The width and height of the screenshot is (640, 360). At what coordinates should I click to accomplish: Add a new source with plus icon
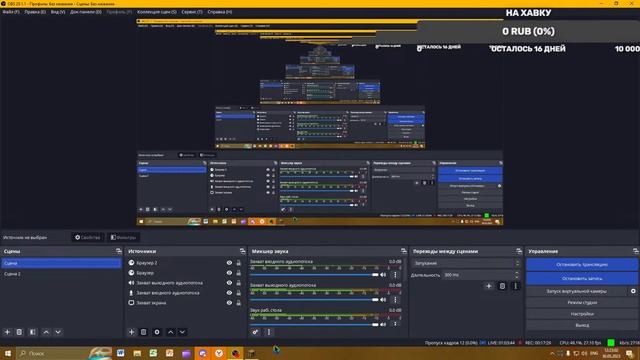[x=131, y=332]
